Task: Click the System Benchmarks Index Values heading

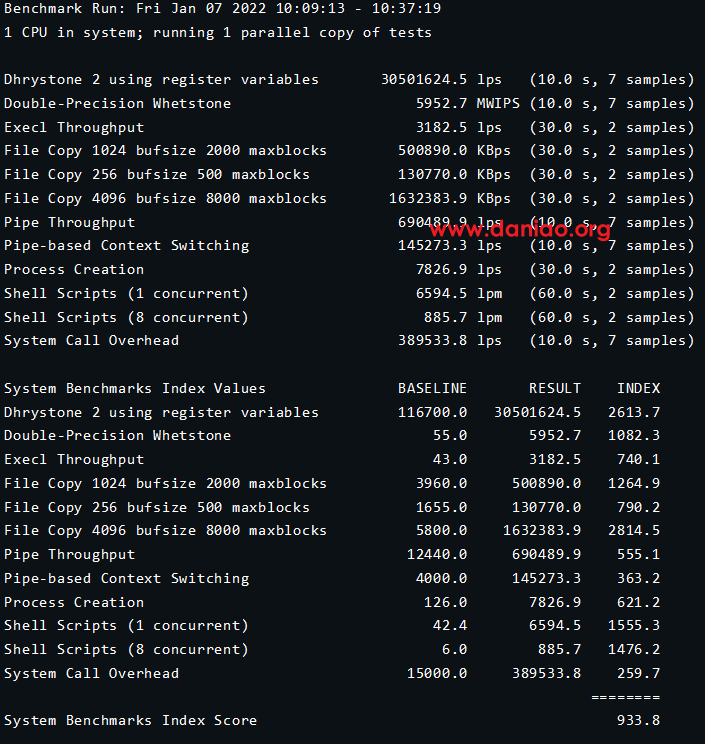Action: [x=135, y=388]
